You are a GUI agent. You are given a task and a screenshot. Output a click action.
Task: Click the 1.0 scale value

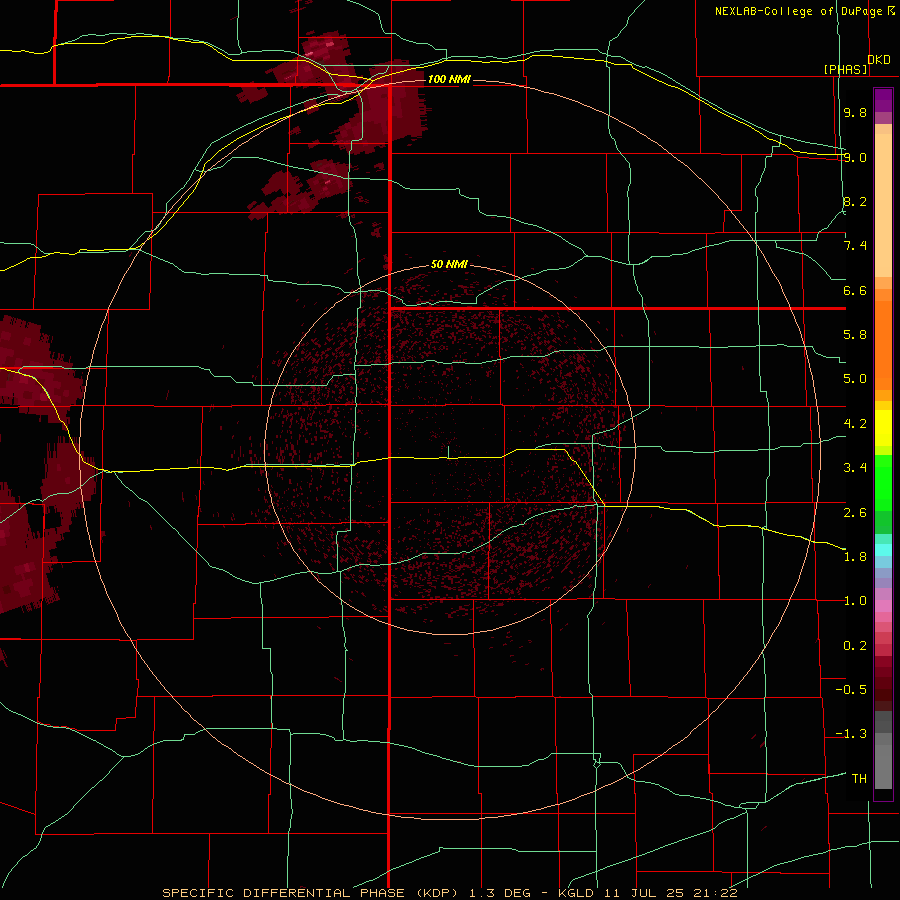[855, 601]
